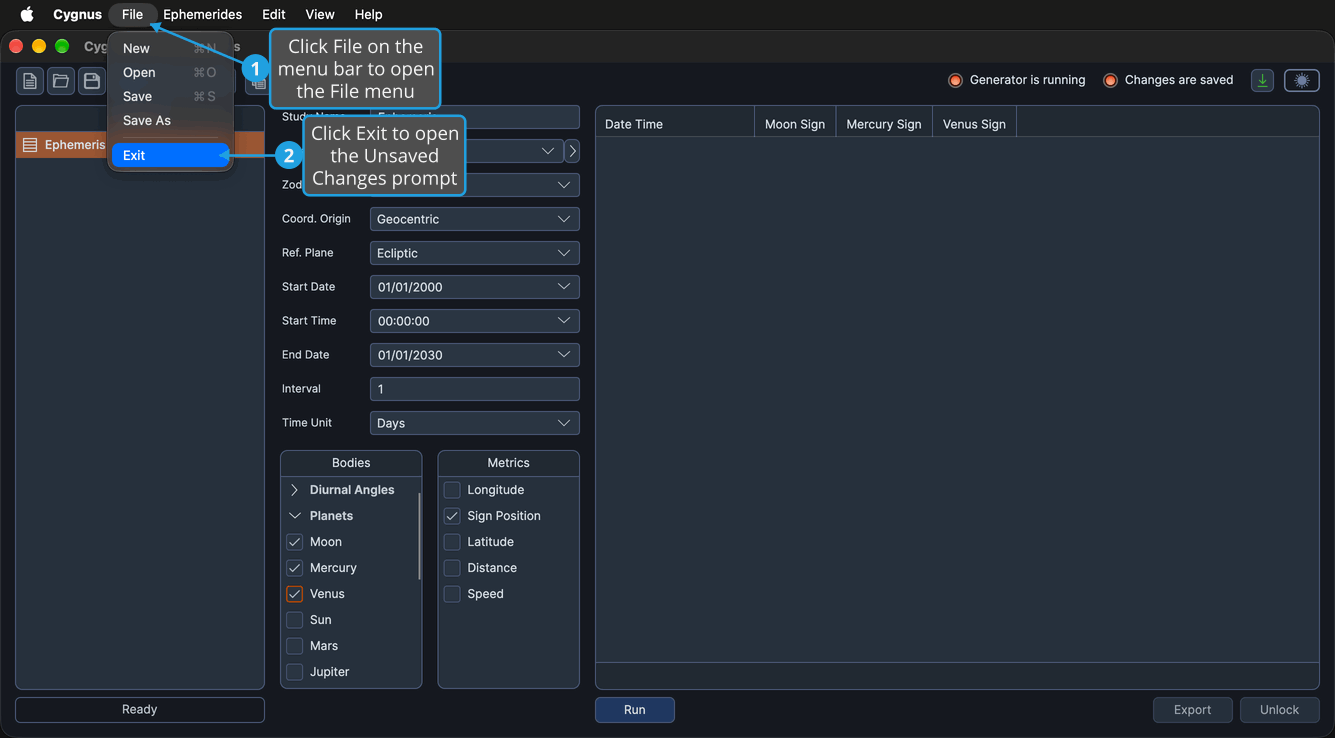
Task: Click the save floppy disk toolbar icon
Action: [x=91, y=81]
